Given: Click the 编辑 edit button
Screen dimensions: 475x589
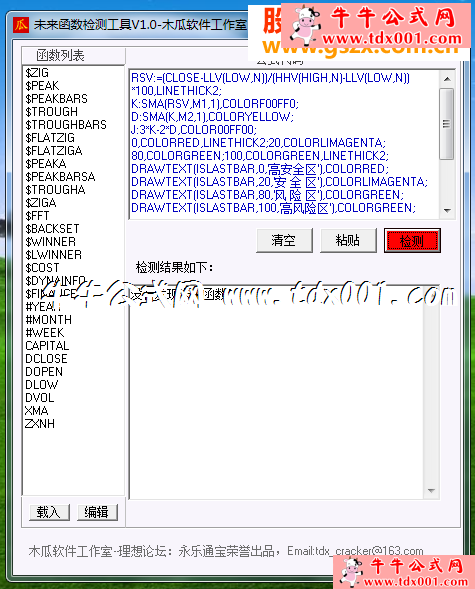Looking at the screenshot, I should [x=97, y=512].
